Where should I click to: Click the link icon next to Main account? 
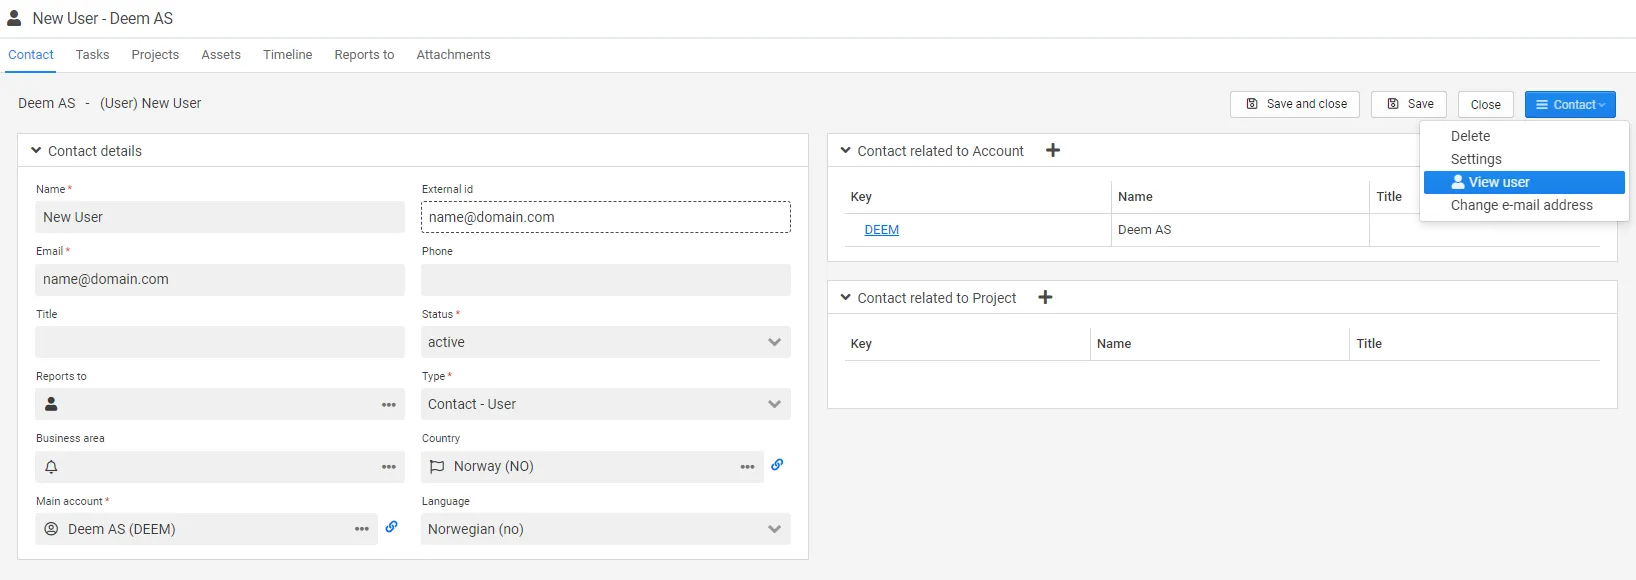tap(392, 527)
